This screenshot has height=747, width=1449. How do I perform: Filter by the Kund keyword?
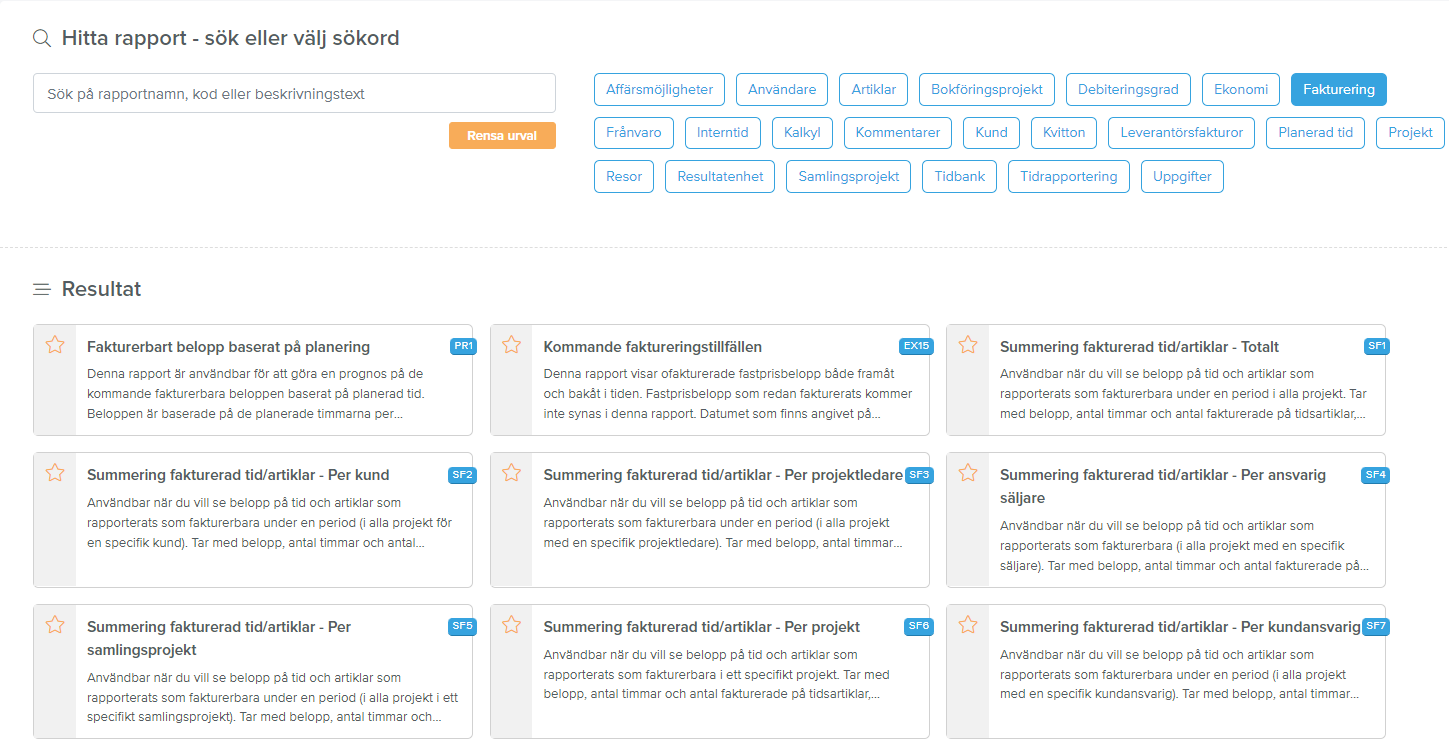(x=991, y=132)
